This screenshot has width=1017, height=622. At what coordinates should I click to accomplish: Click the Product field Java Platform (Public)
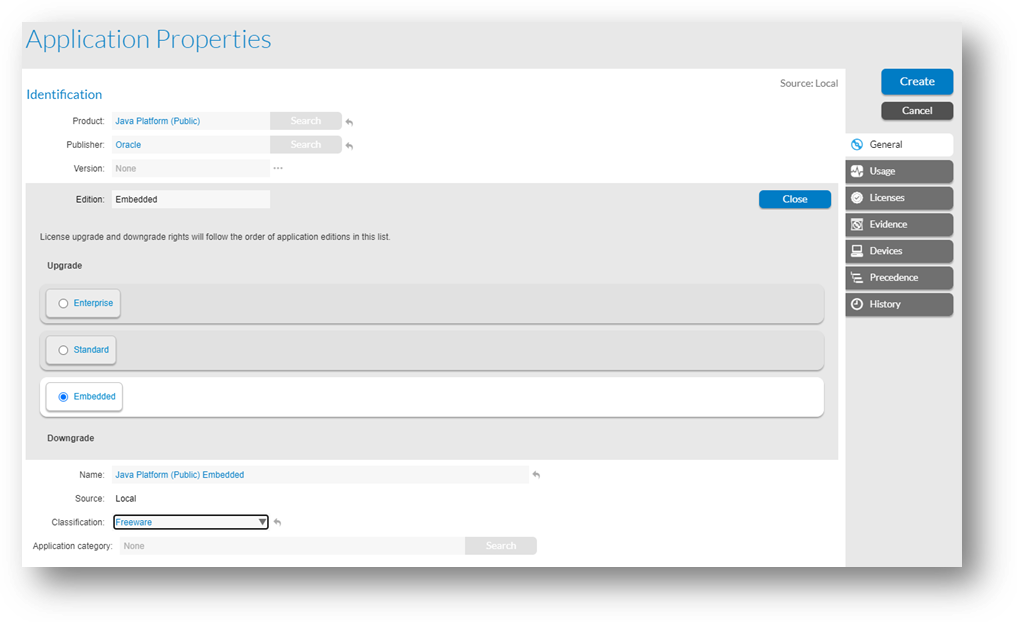pos(191,121)
